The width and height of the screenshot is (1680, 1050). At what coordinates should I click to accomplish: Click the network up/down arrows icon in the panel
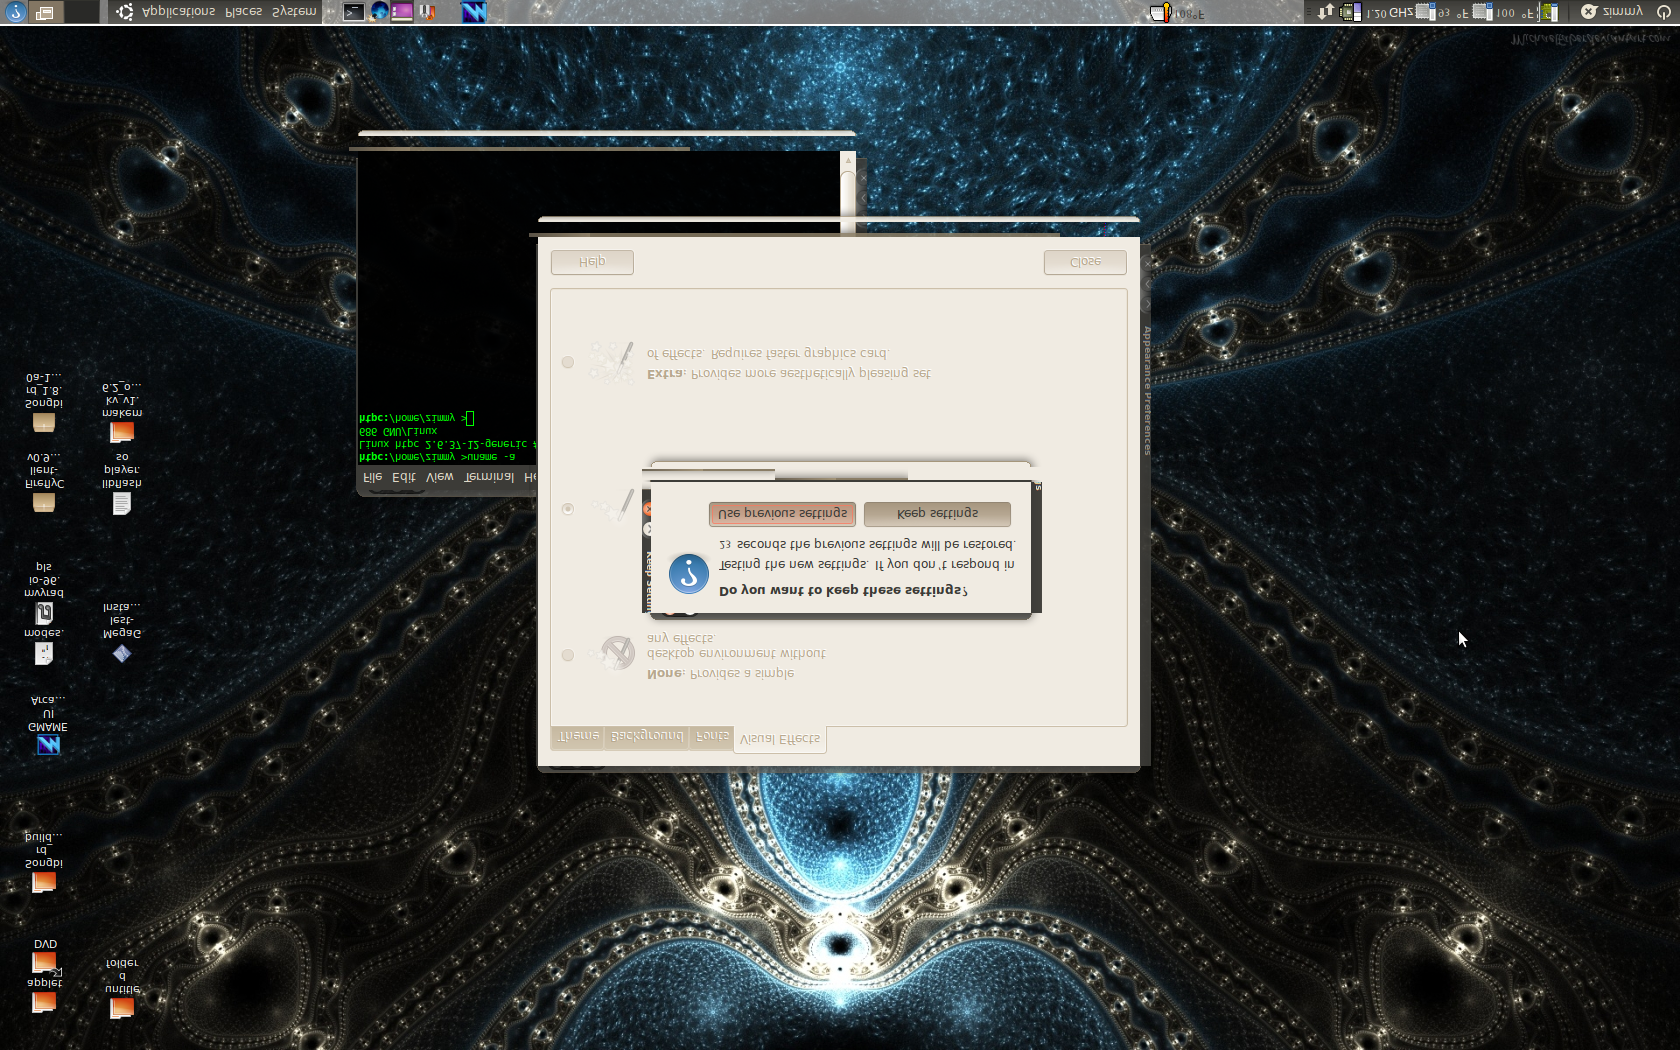[1326, 12]
